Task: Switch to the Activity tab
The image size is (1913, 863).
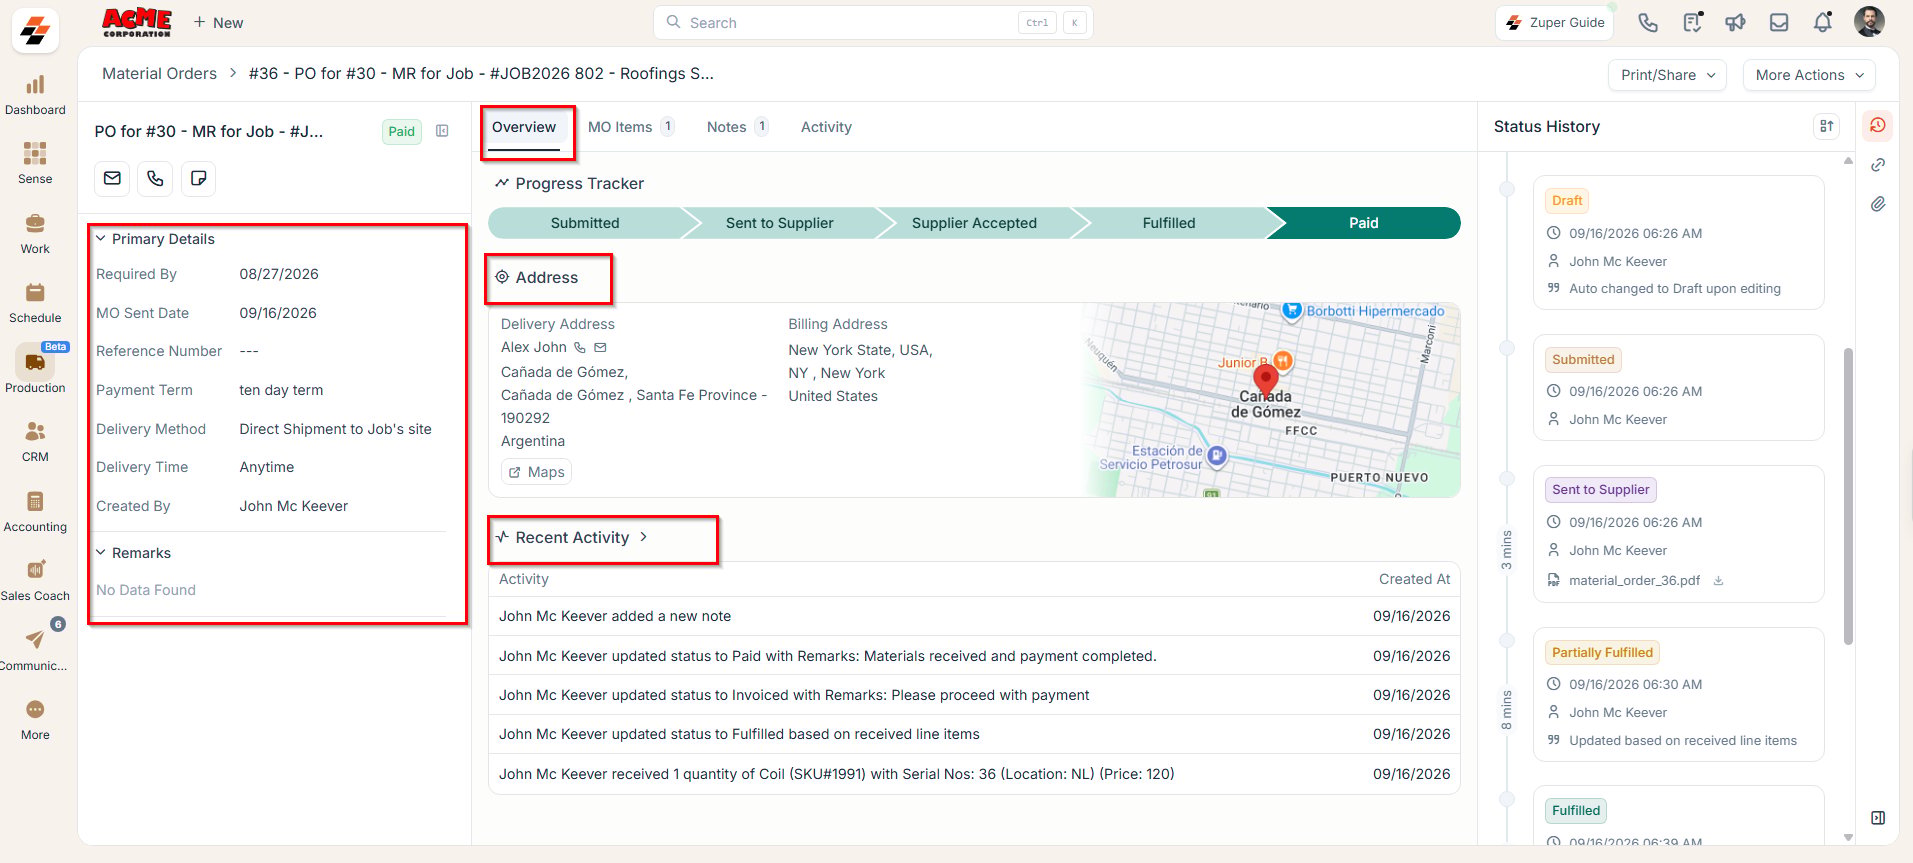Action: pyautogui.click(x=826, y=127)
